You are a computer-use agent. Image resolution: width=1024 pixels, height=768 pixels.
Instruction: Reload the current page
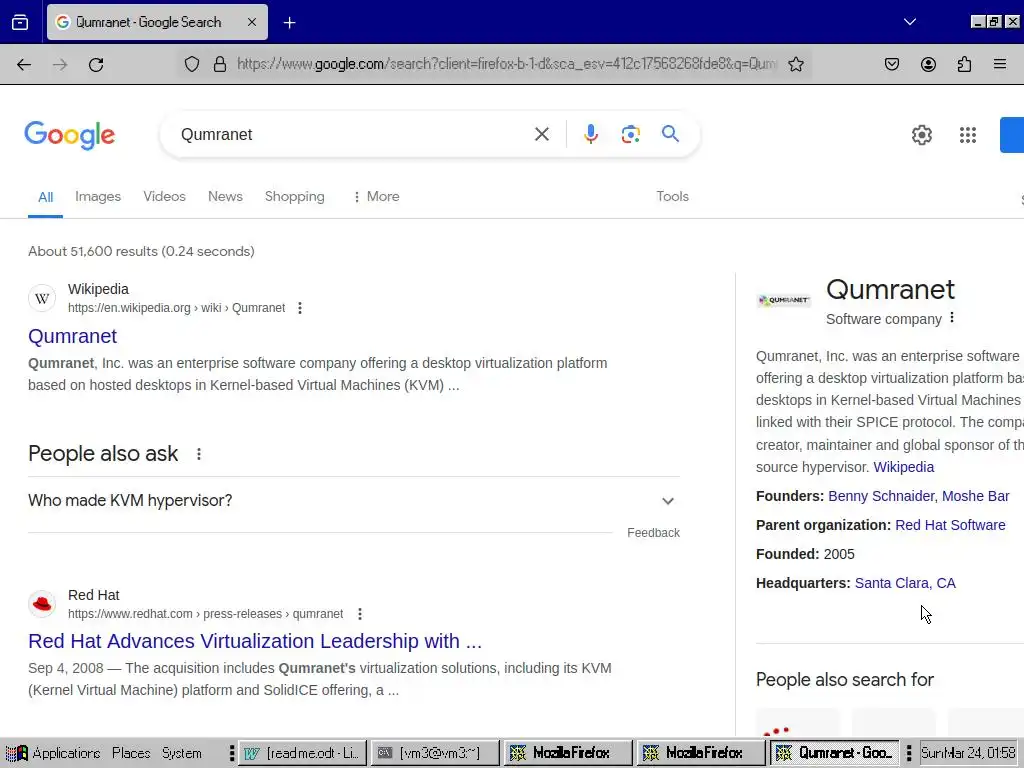(x=96, y=64)
